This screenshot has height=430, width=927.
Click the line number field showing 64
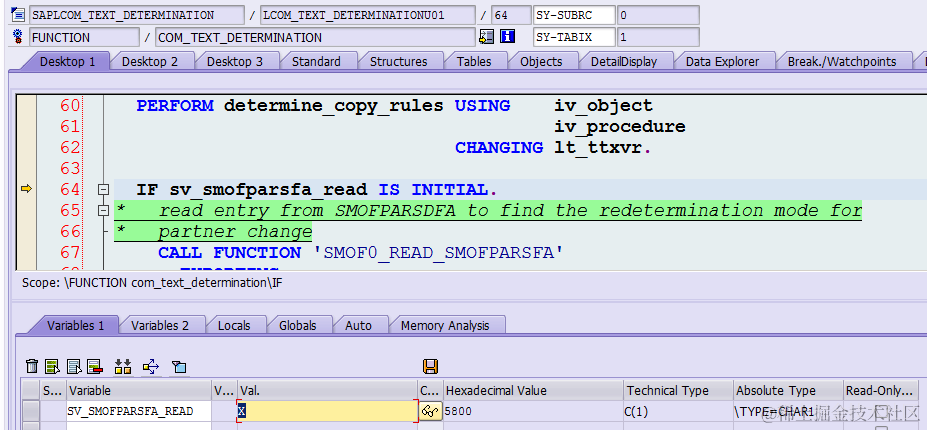511,15
